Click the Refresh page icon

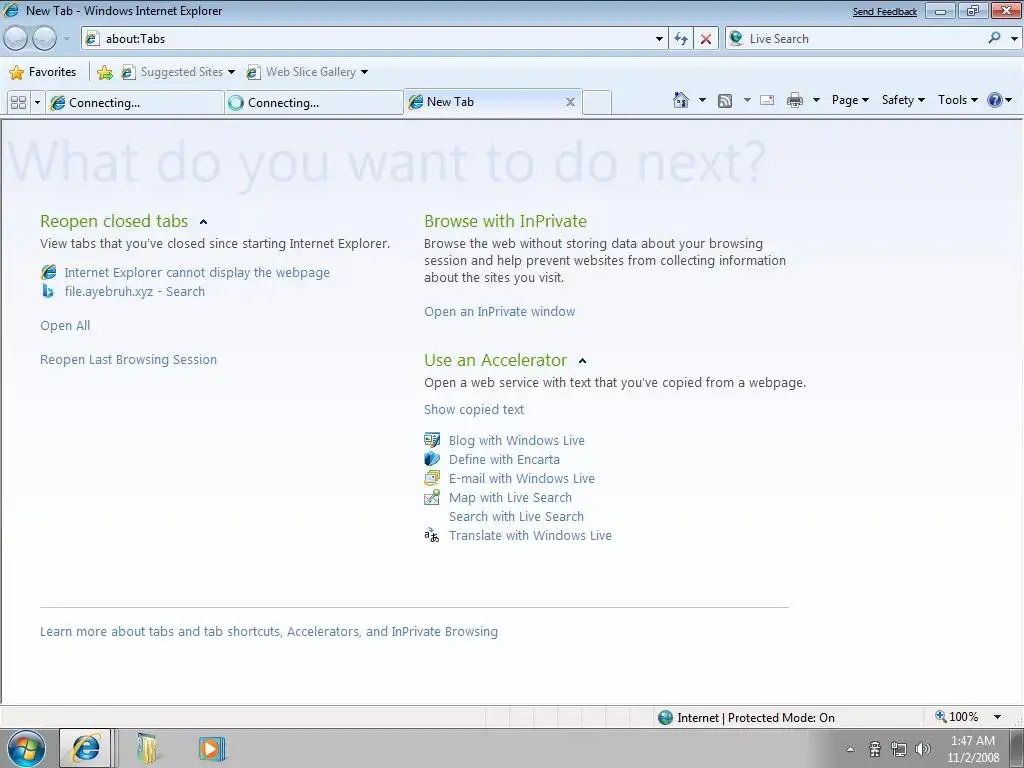681,39
